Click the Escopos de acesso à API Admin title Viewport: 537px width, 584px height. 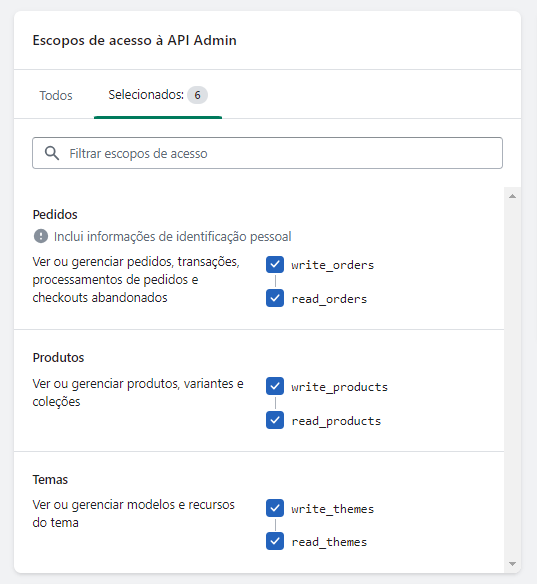click(134, 40)
